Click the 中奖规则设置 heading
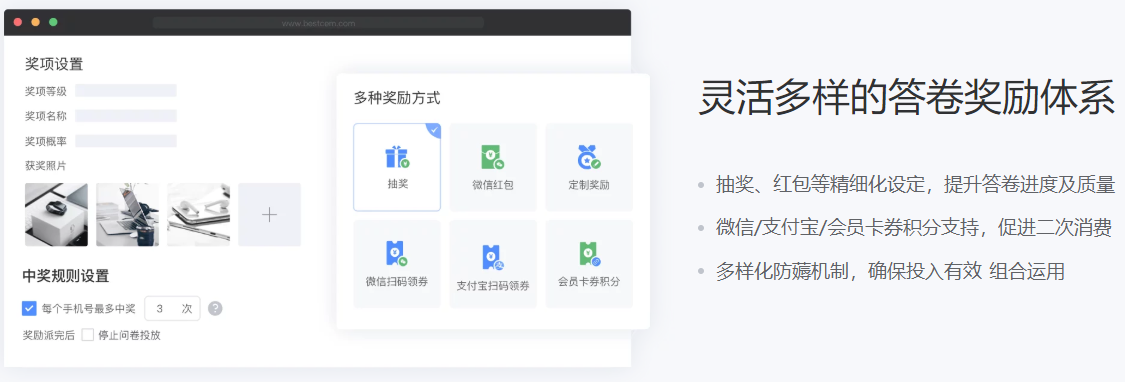This screenshot has width=1125, height=382. click(66, 276)
